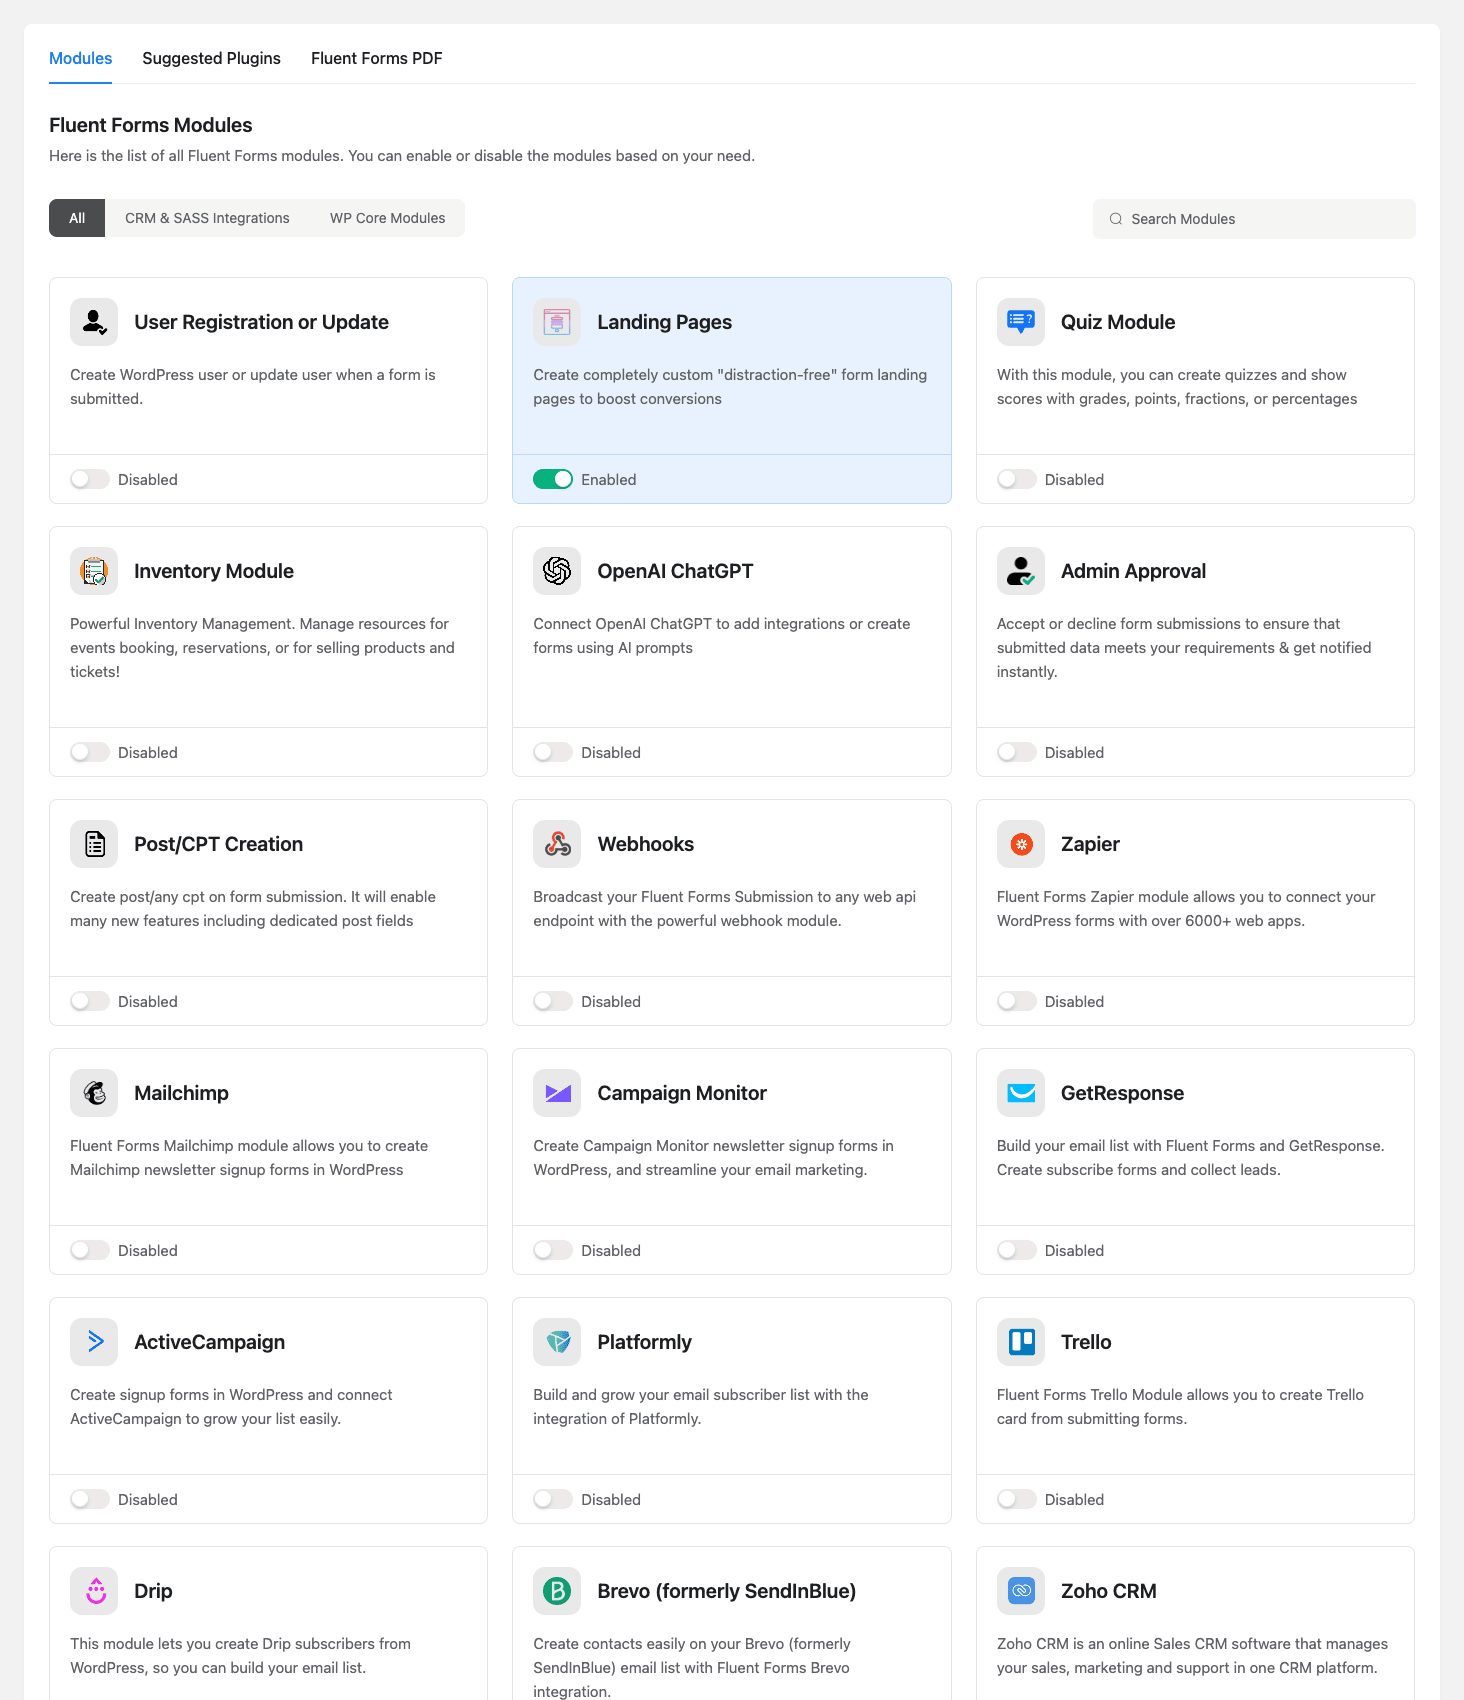Viewport: 1464px width, 1700px height.
Task: Disable the Landing Pages module toggle
Action: coord(553,480)
